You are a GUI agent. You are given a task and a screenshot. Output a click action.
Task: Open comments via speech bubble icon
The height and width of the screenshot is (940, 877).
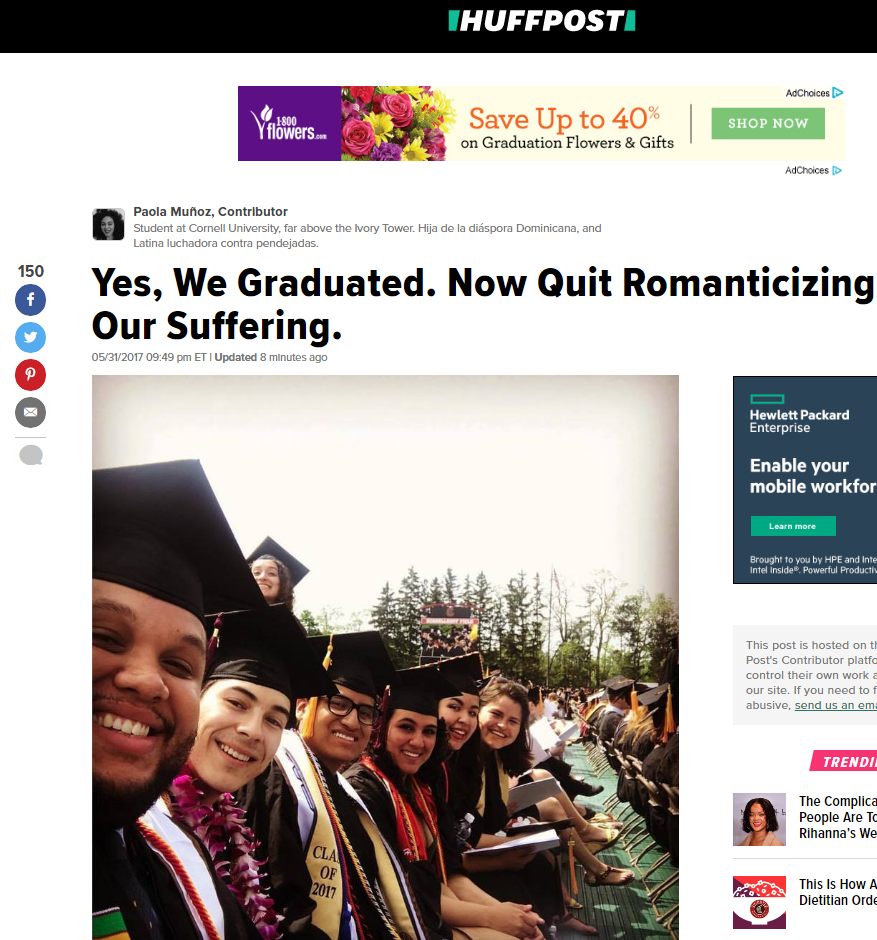click(x=31, y=456)
